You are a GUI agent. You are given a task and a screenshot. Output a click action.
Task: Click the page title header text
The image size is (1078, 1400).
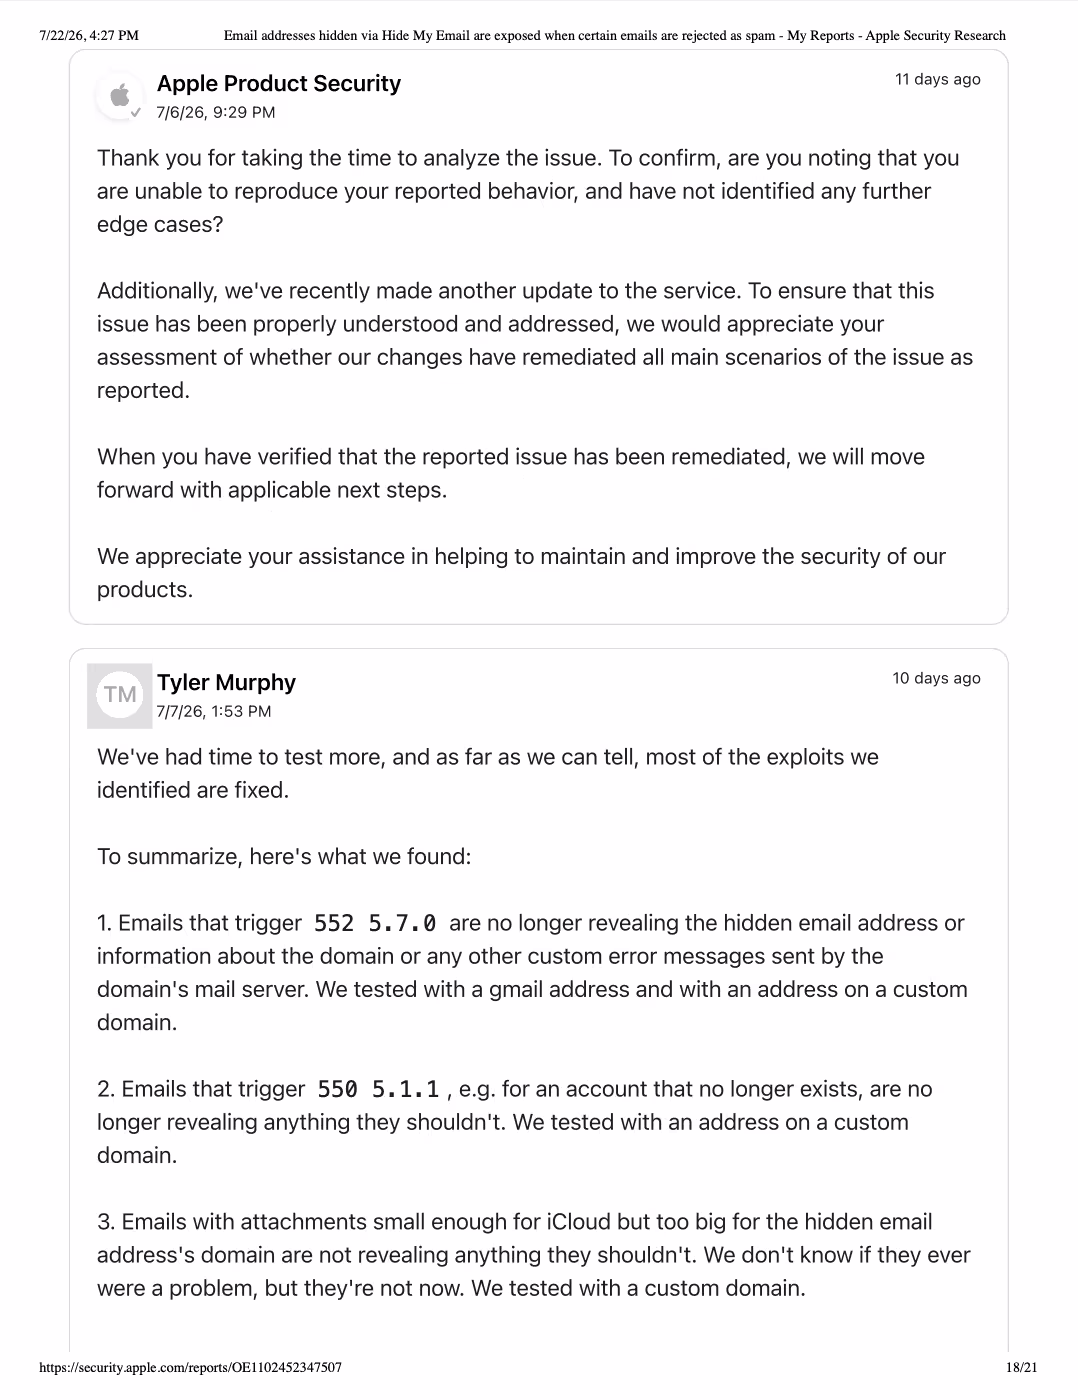(614, 35)
